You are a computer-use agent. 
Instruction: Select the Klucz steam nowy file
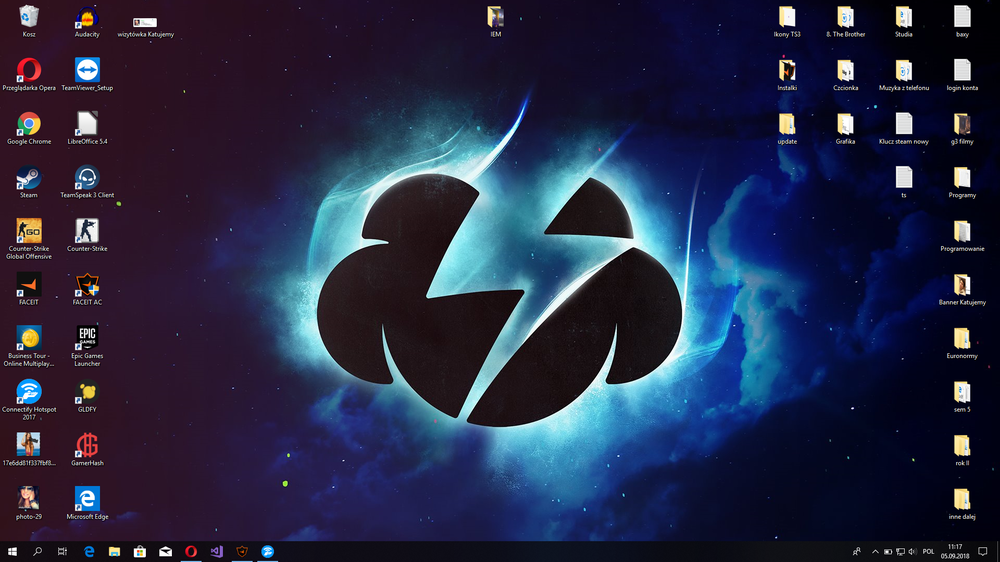904,128
